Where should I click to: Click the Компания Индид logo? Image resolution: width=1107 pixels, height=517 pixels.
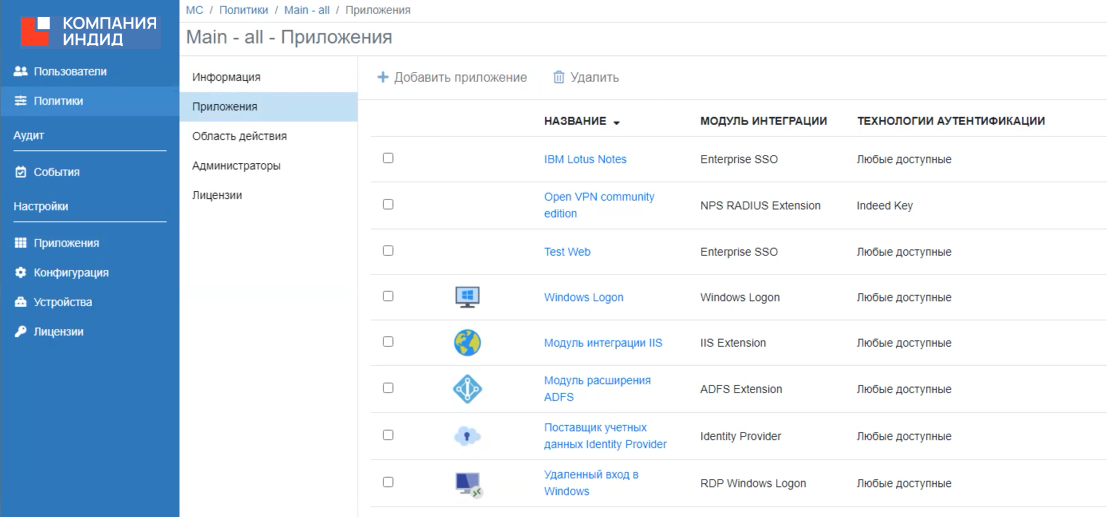pos(89,31)
